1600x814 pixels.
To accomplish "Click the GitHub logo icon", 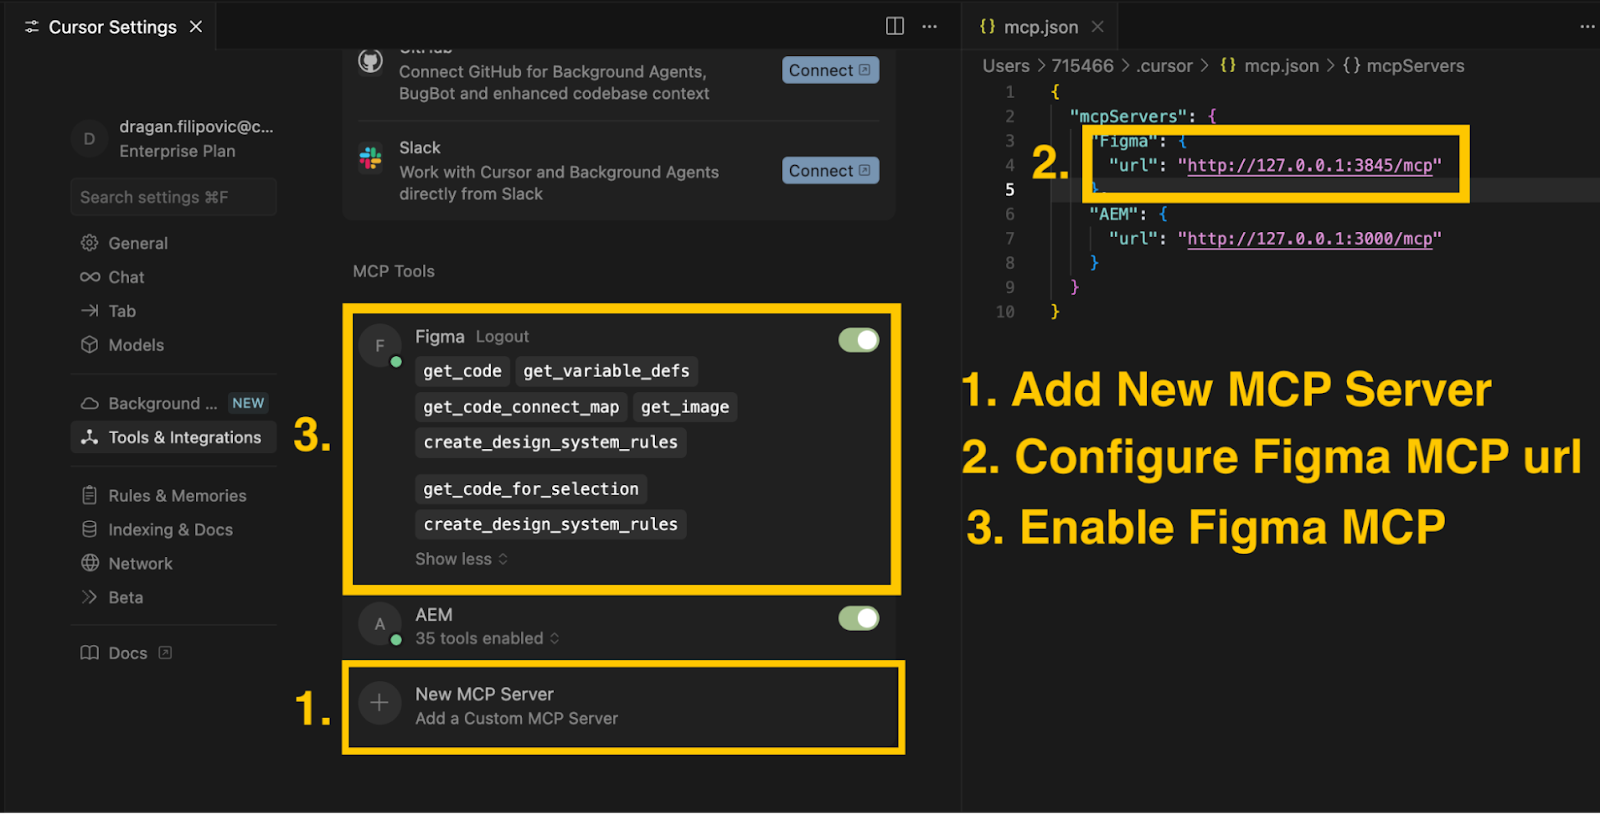I will click(371, 61).
